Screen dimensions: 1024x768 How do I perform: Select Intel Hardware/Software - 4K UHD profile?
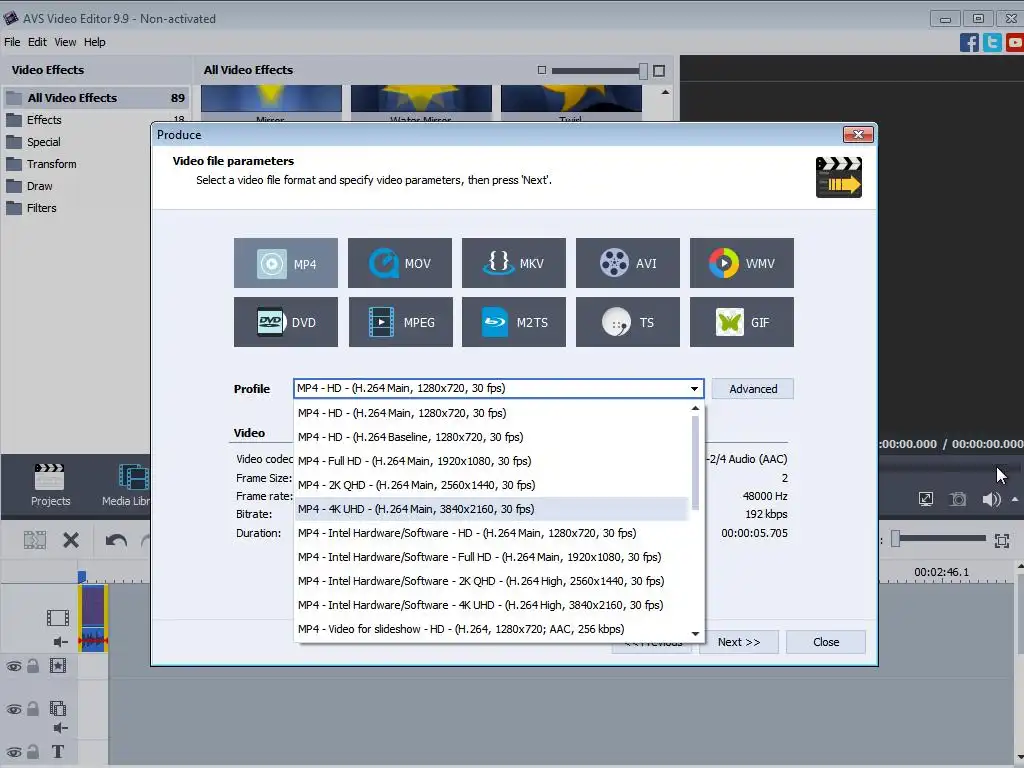click(x=491, y=605)
